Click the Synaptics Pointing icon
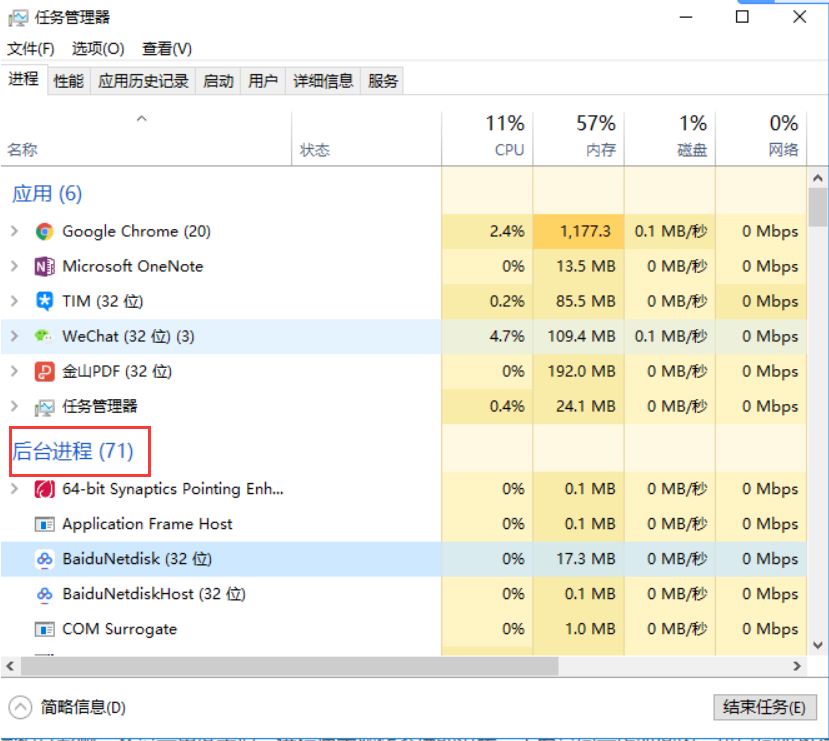The width and height of the screenshot is (829, 741). click(44, 489)
